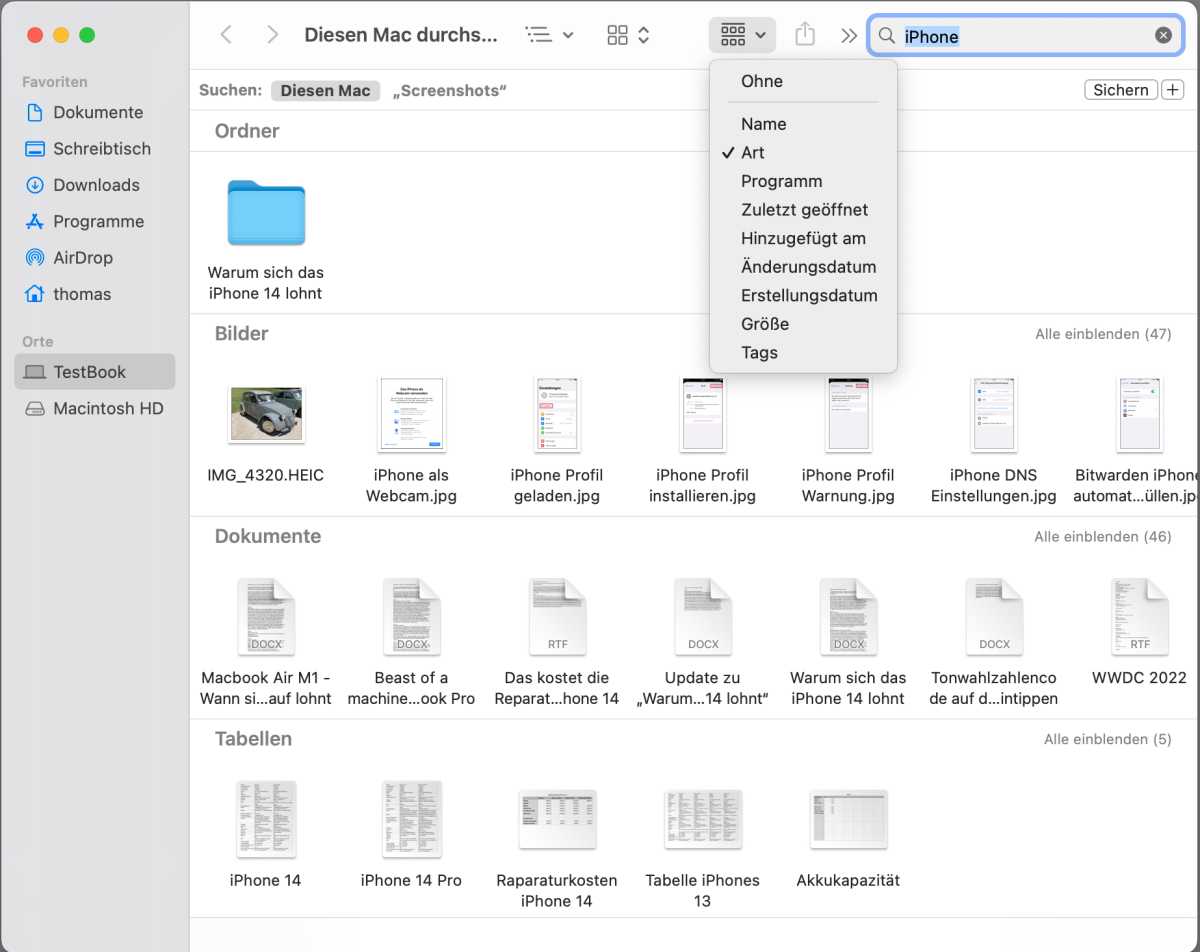Click the 'Sichern' button

(x=1120, y=90)
